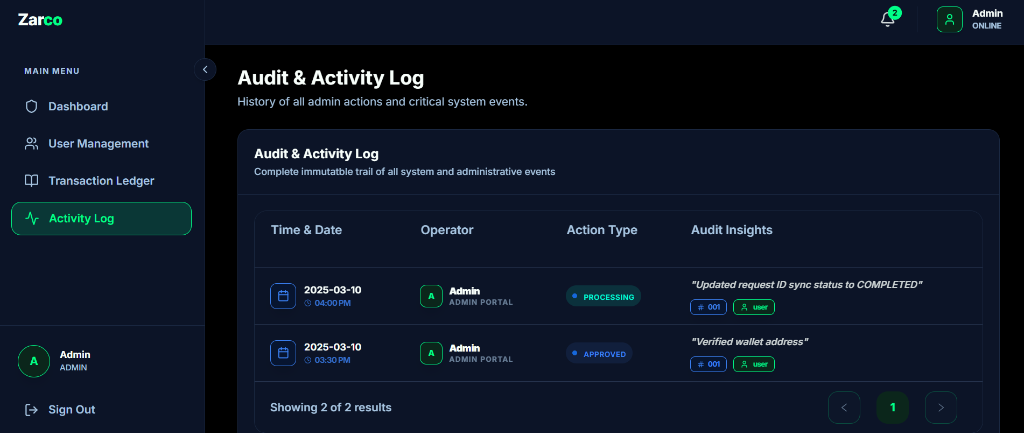Click the Dashboard shield icon
This screenshot has height=433, width=1024.
click(31, 106)
